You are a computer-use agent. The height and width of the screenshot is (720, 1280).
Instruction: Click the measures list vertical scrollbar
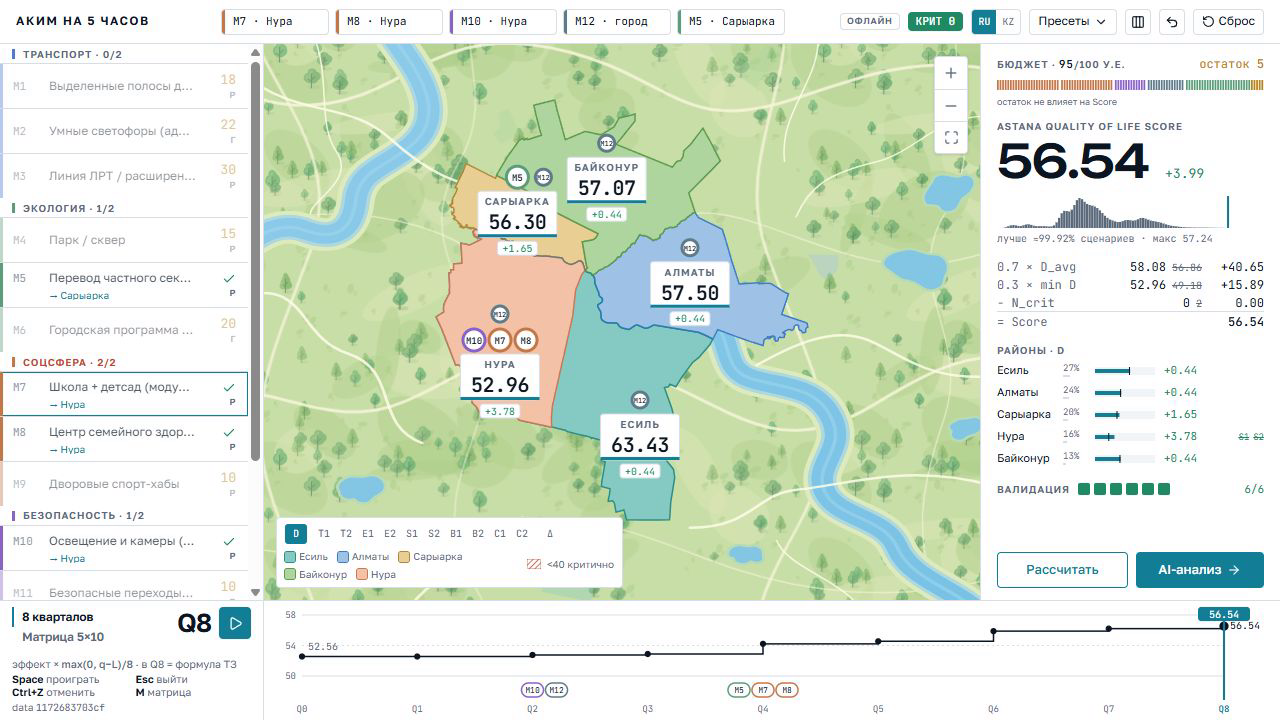(255, 260)
